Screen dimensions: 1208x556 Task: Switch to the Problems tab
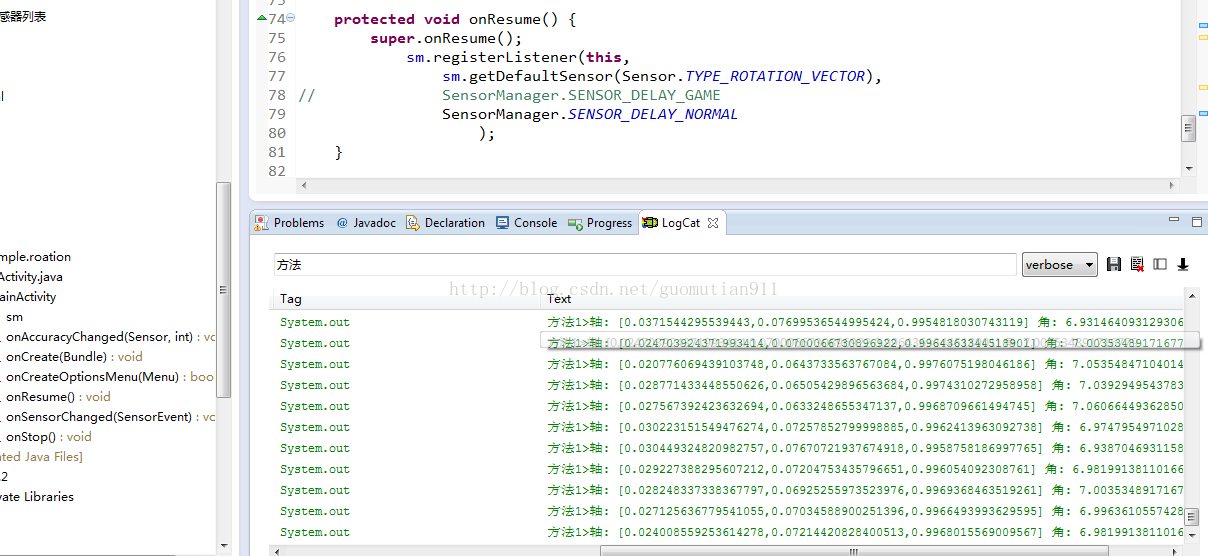pyautogui.click(x=290, y=223)
